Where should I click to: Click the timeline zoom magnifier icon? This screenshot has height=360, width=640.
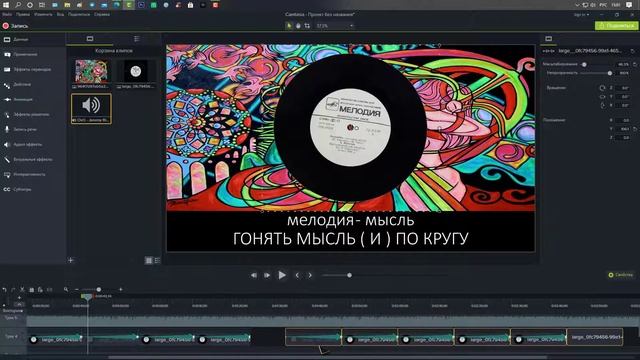pos(66,289)
